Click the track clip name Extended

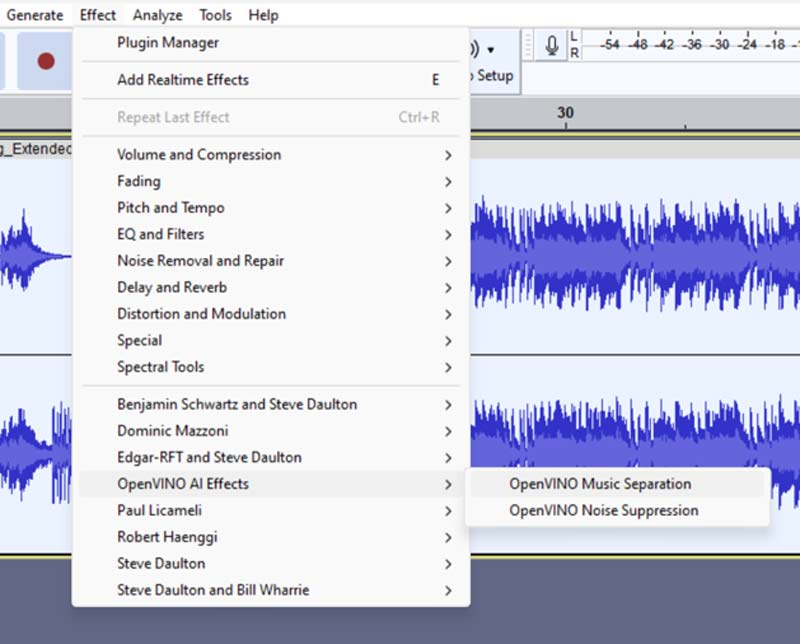(36, 149)
